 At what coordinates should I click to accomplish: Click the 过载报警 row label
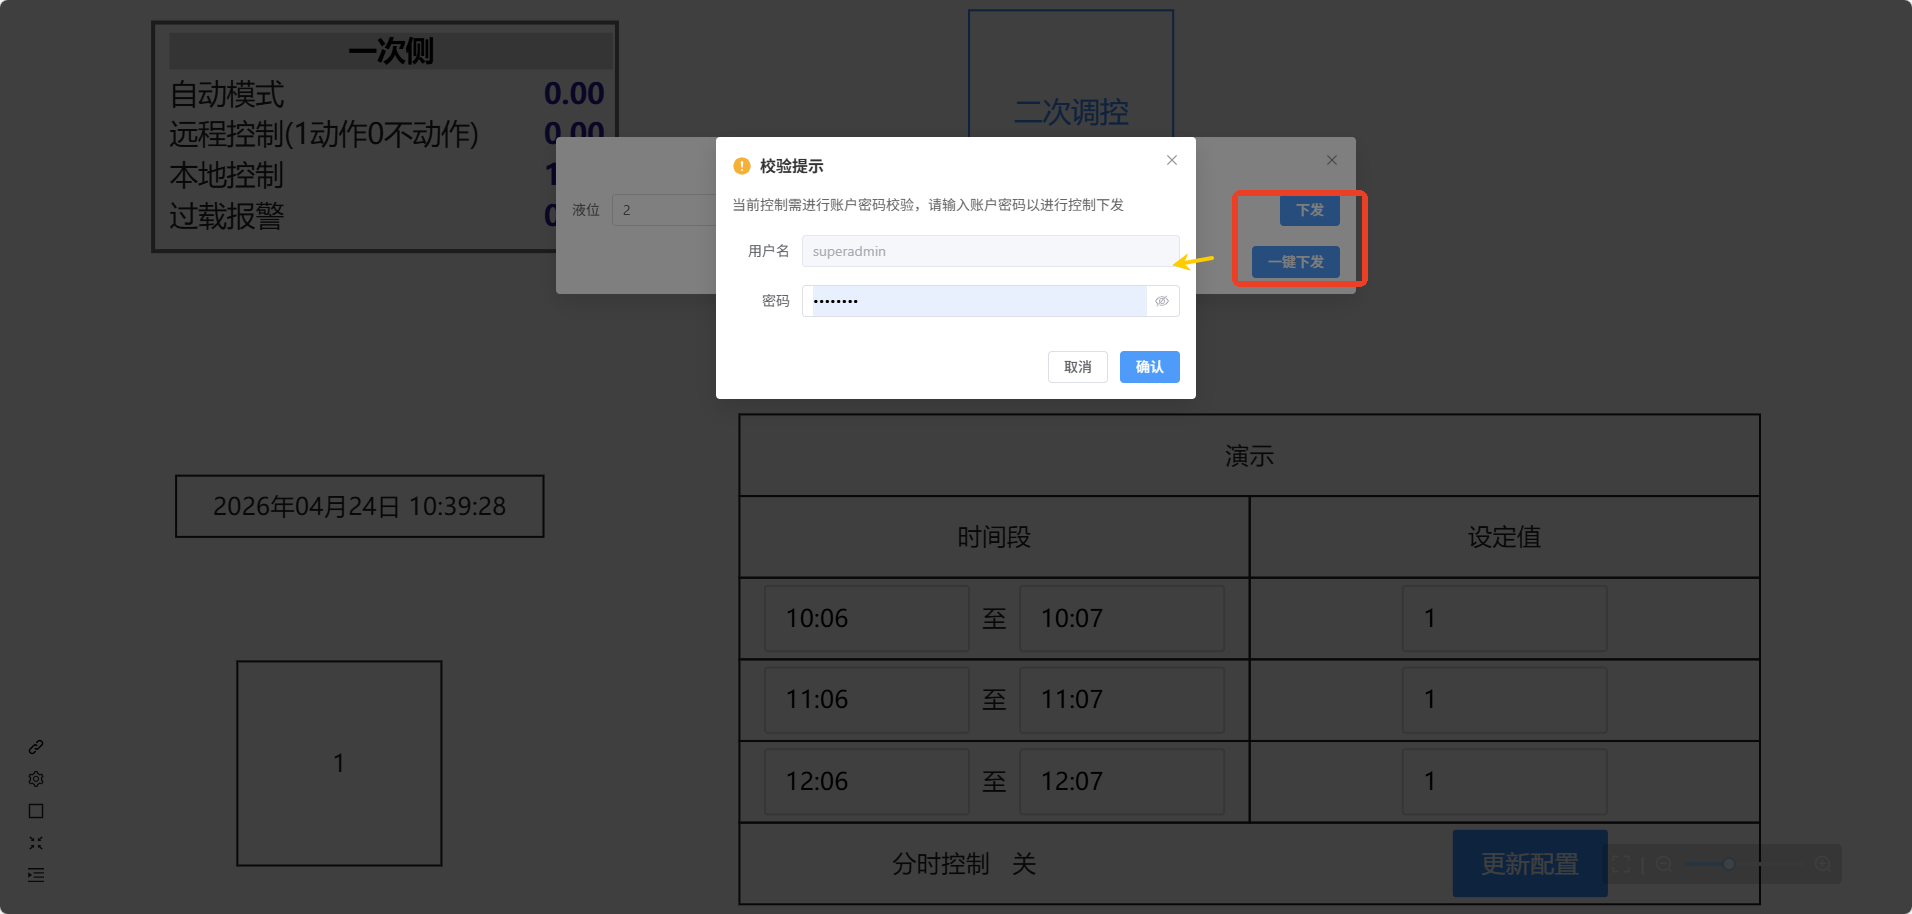(x=227, y=216)
